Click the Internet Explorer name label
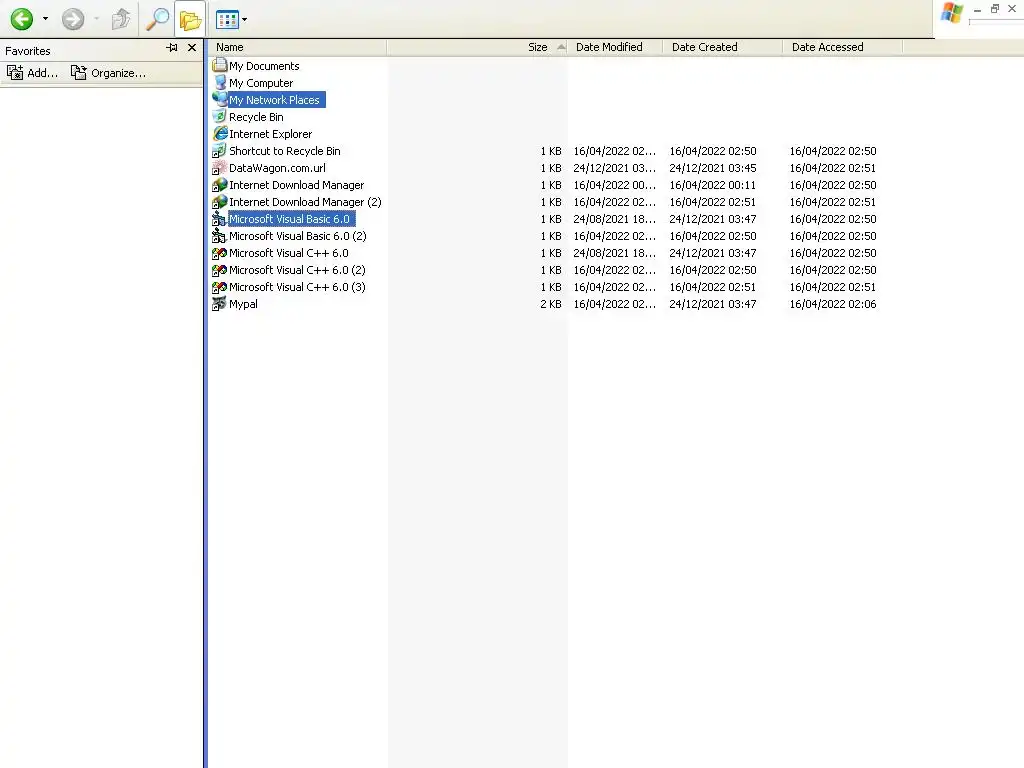 coord(270,134)
